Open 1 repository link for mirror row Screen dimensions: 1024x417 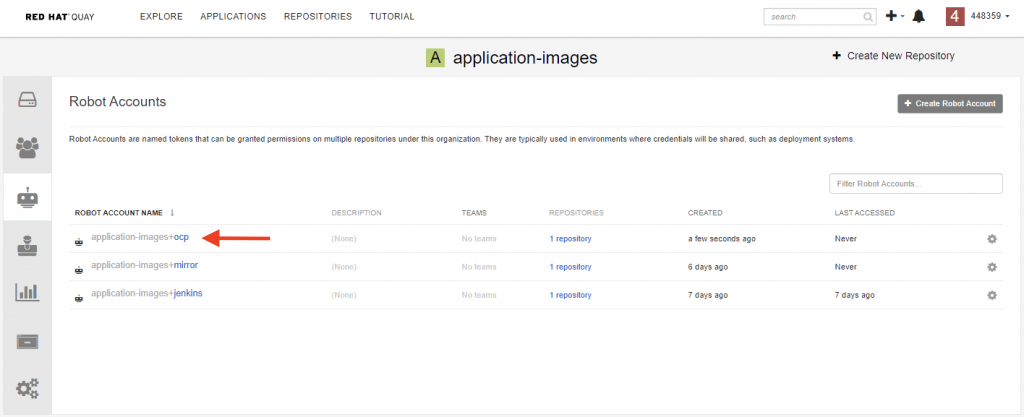pos(570,267)
